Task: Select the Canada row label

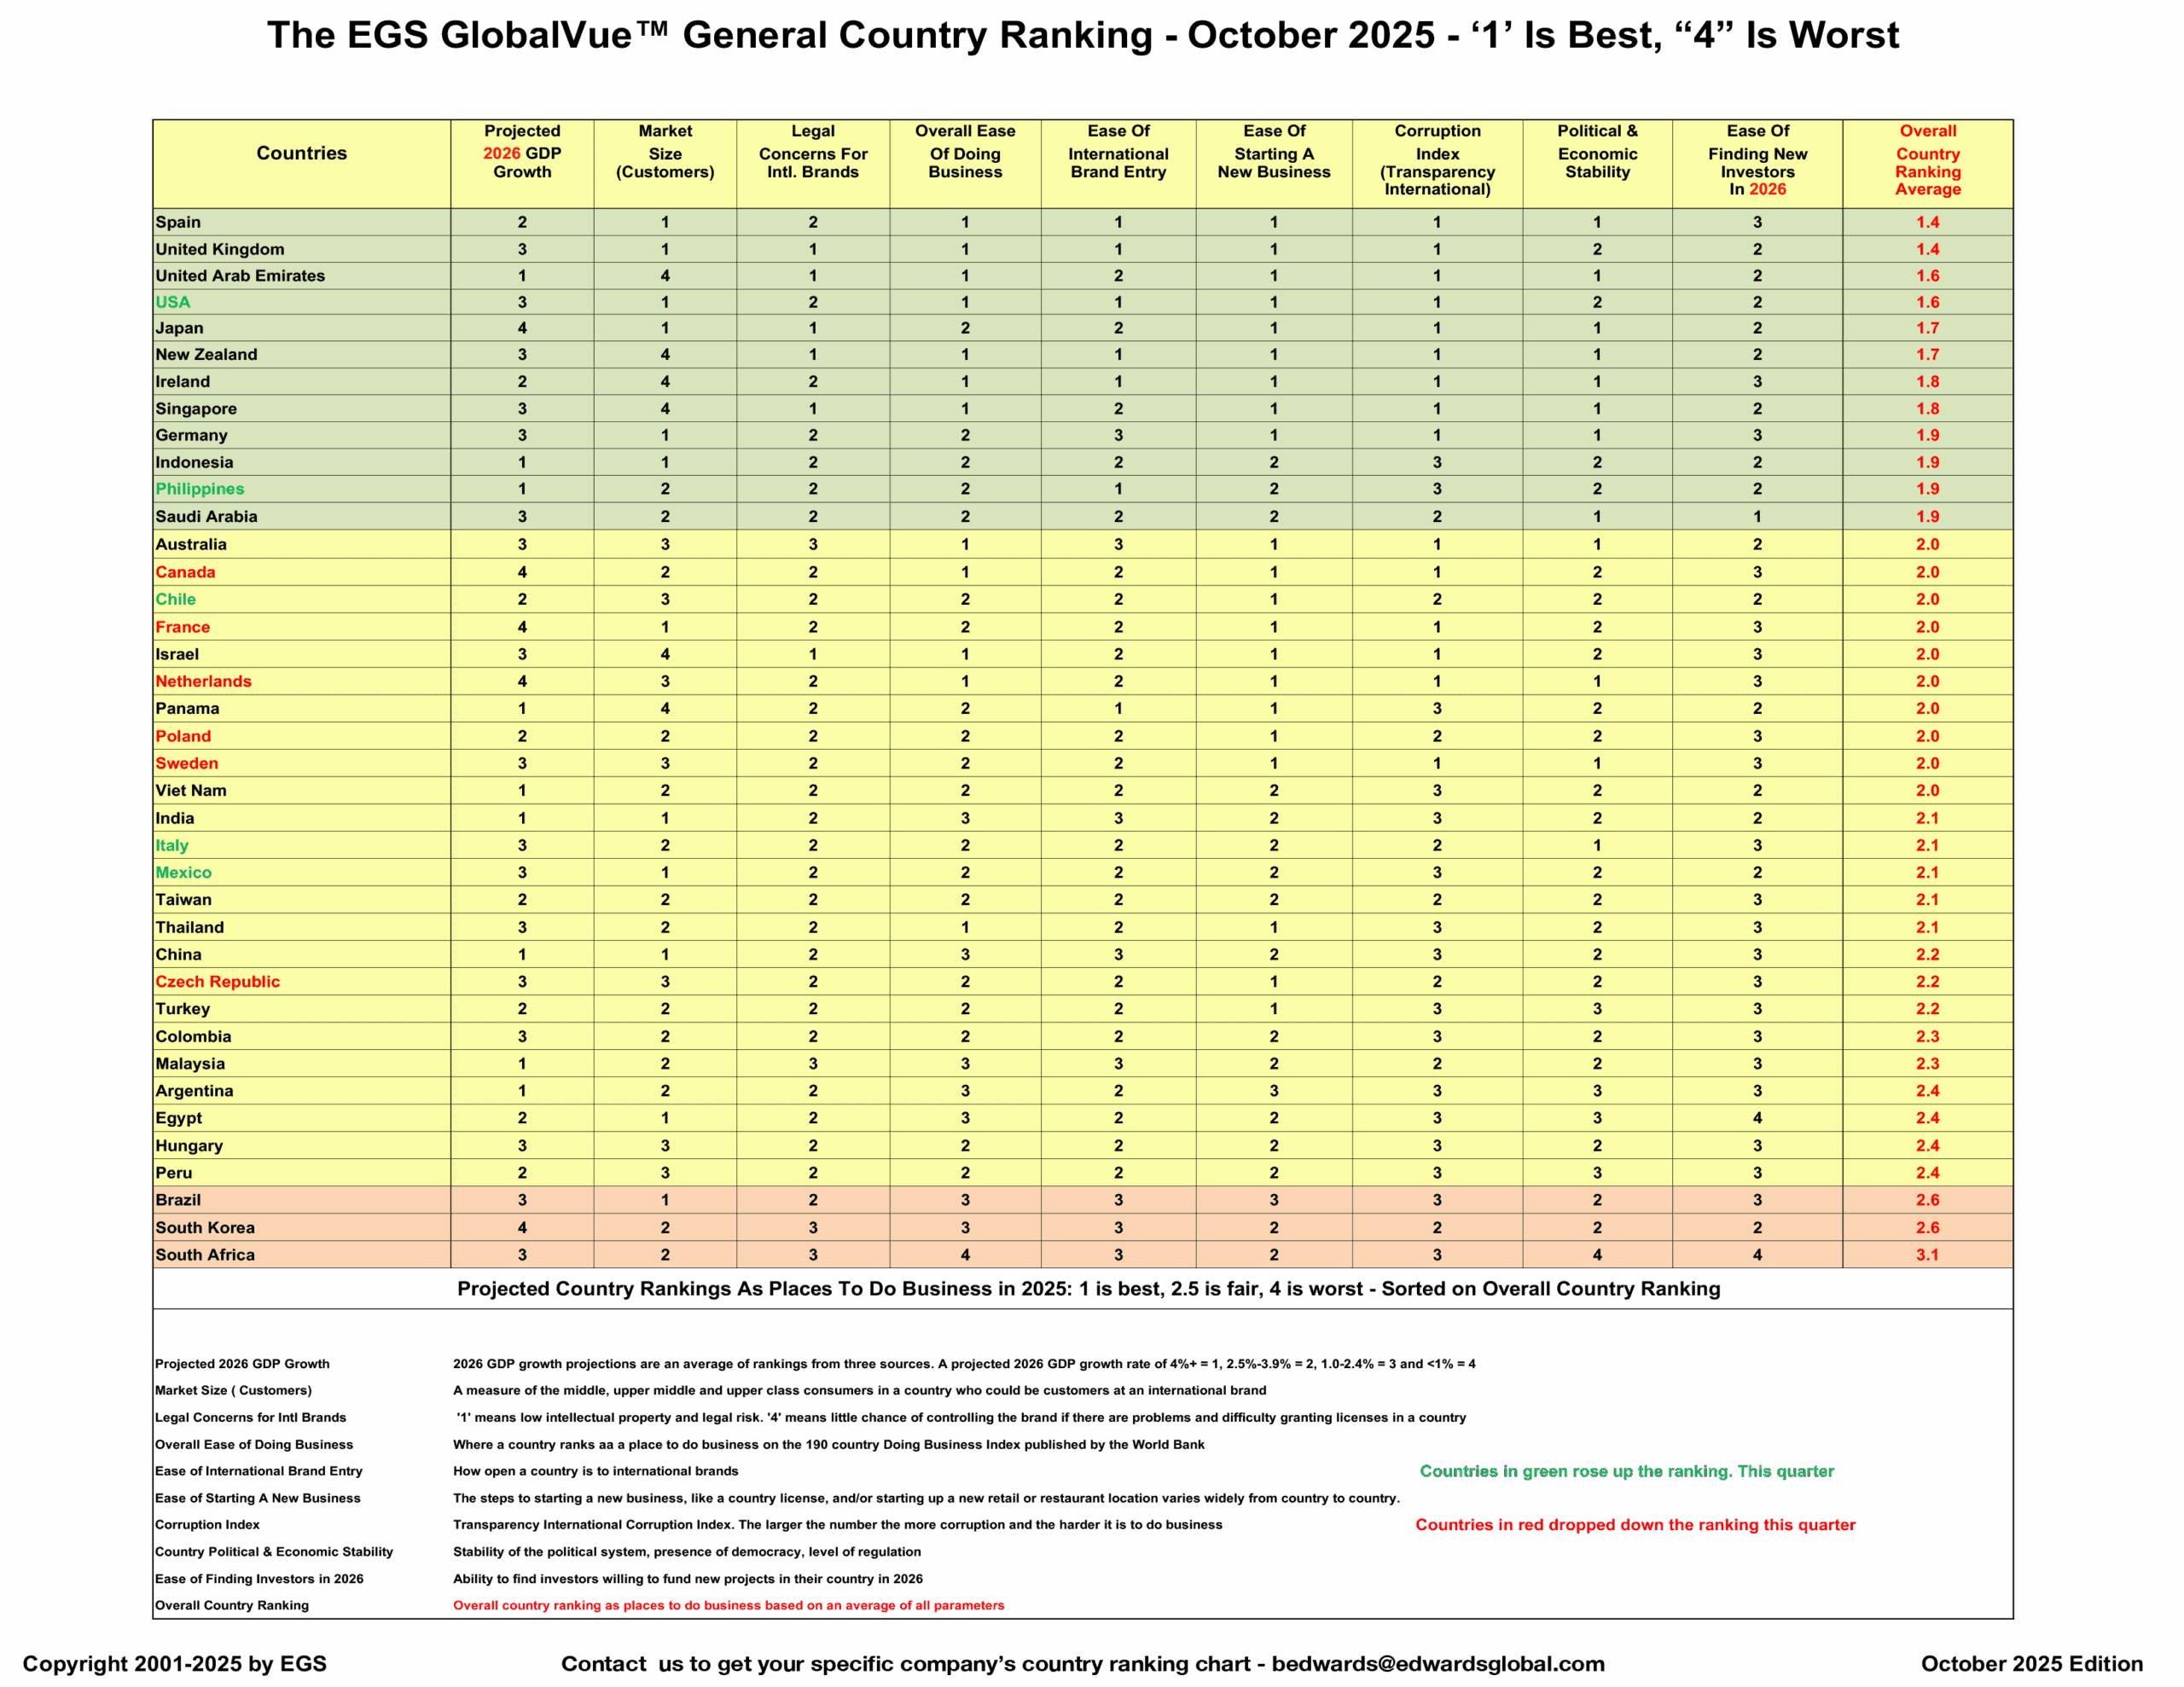Action: coord(185,572)
